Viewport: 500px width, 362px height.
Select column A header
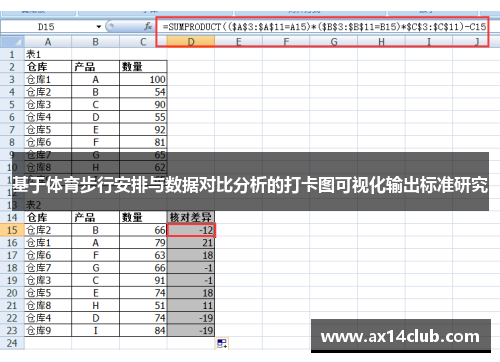48,42
